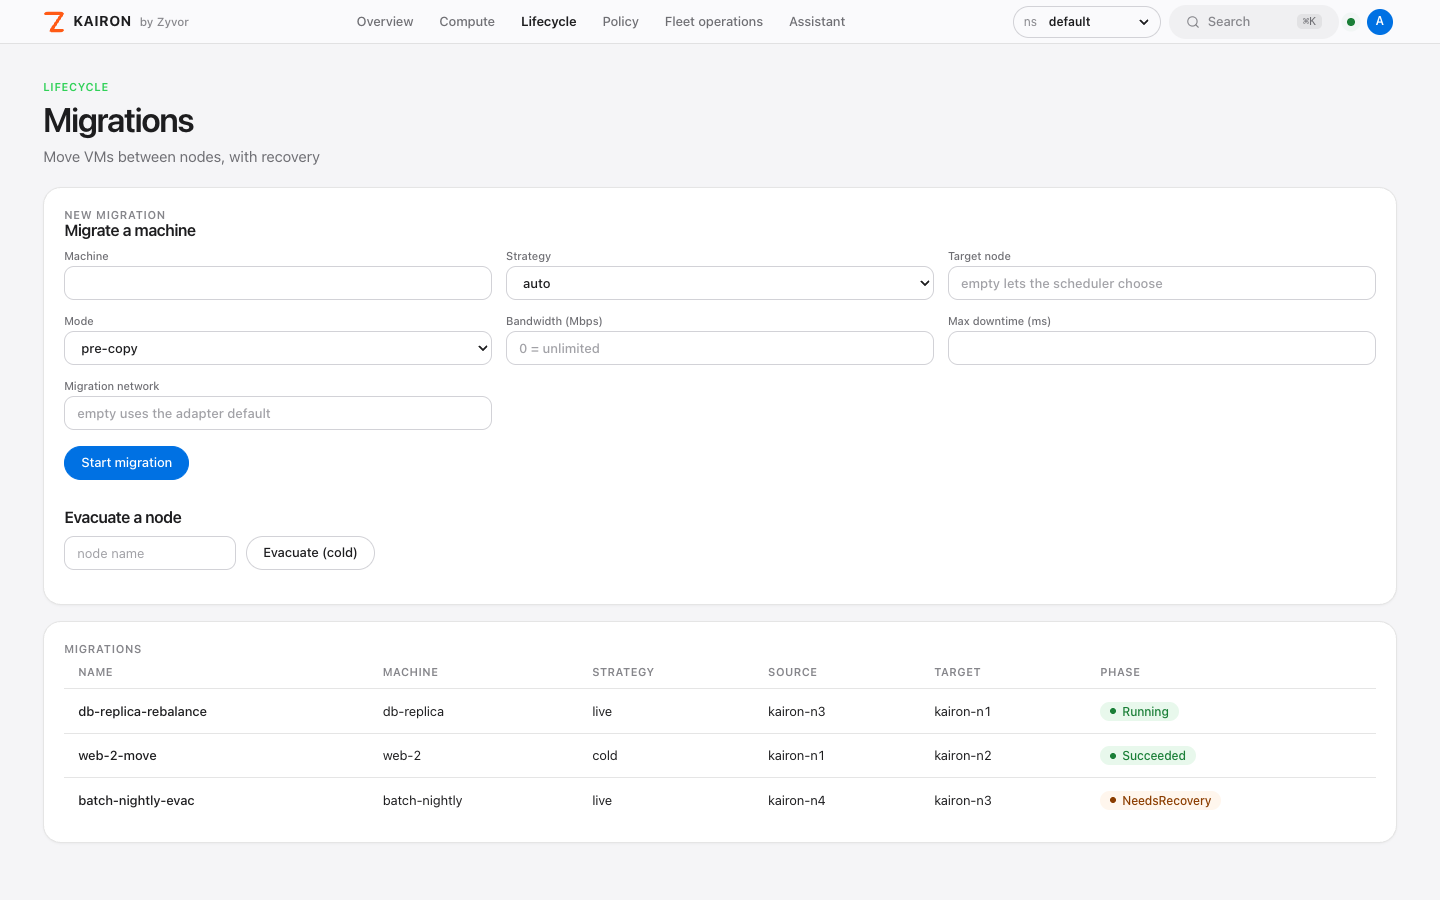This screenshot has height=900, width=1440.
Task: Click the STRATEGY column header
Action: (623, 673)
